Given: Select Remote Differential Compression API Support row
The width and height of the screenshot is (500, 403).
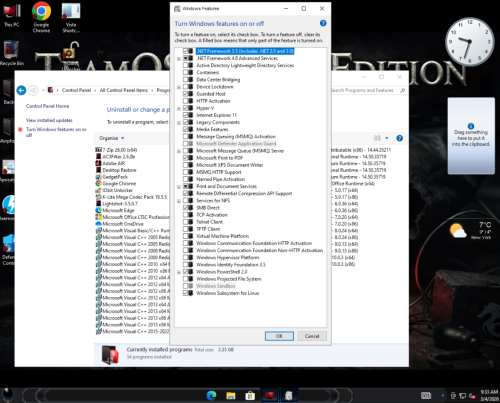Looking at the screenshot, I should coord(244,193).
